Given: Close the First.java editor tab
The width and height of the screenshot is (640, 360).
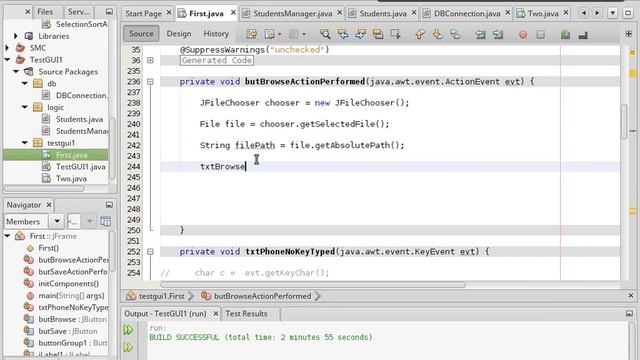Looking at the screenshot, I should coord(233,13).
